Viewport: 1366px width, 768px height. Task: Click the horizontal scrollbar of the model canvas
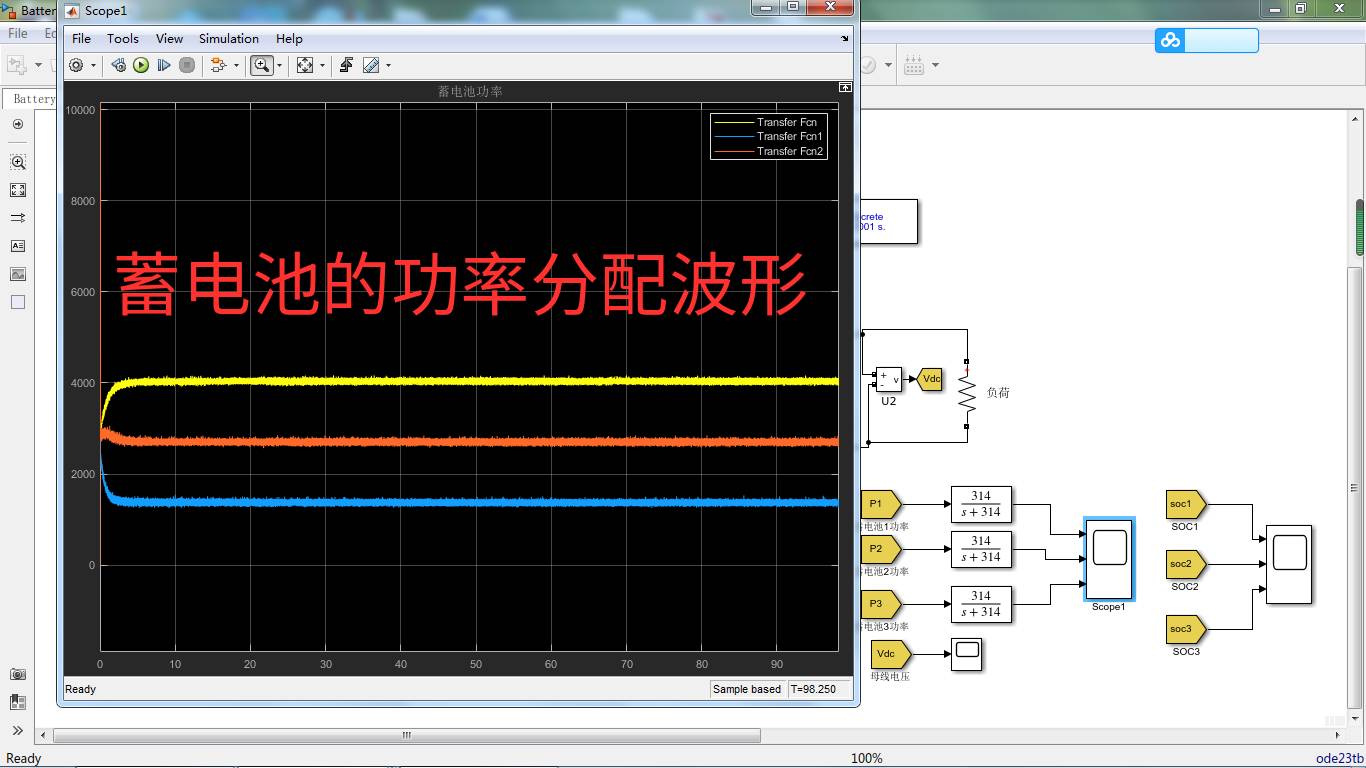click(407, 735)
